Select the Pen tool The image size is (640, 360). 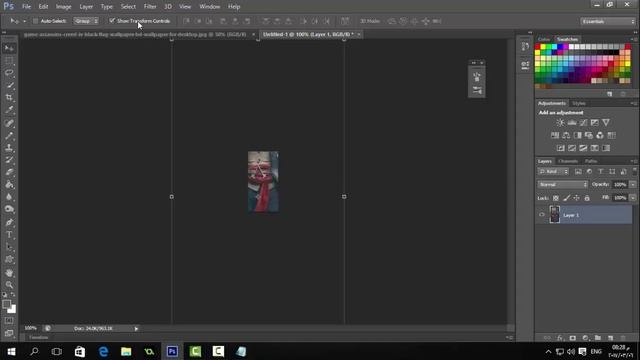coord(9,222)
